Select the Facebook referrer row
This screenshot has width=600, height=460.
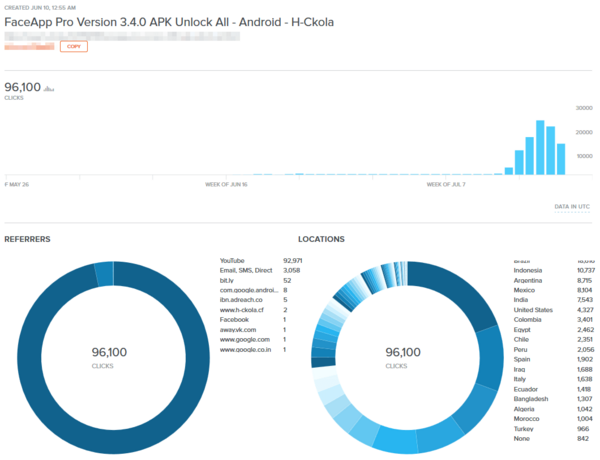tap(234, 319)
